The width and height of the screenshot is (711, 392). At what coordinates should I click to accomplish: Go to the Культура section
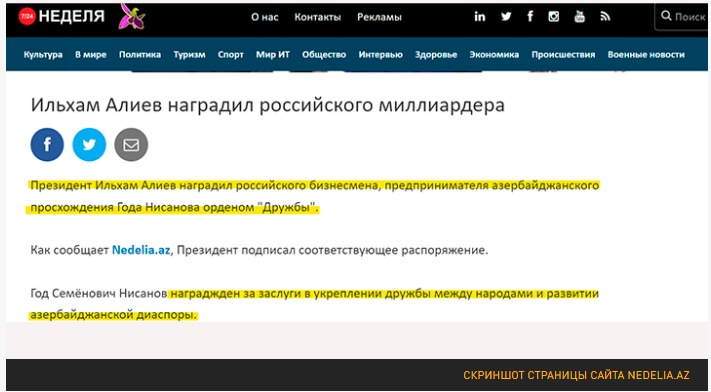click(x=43, y=54)
